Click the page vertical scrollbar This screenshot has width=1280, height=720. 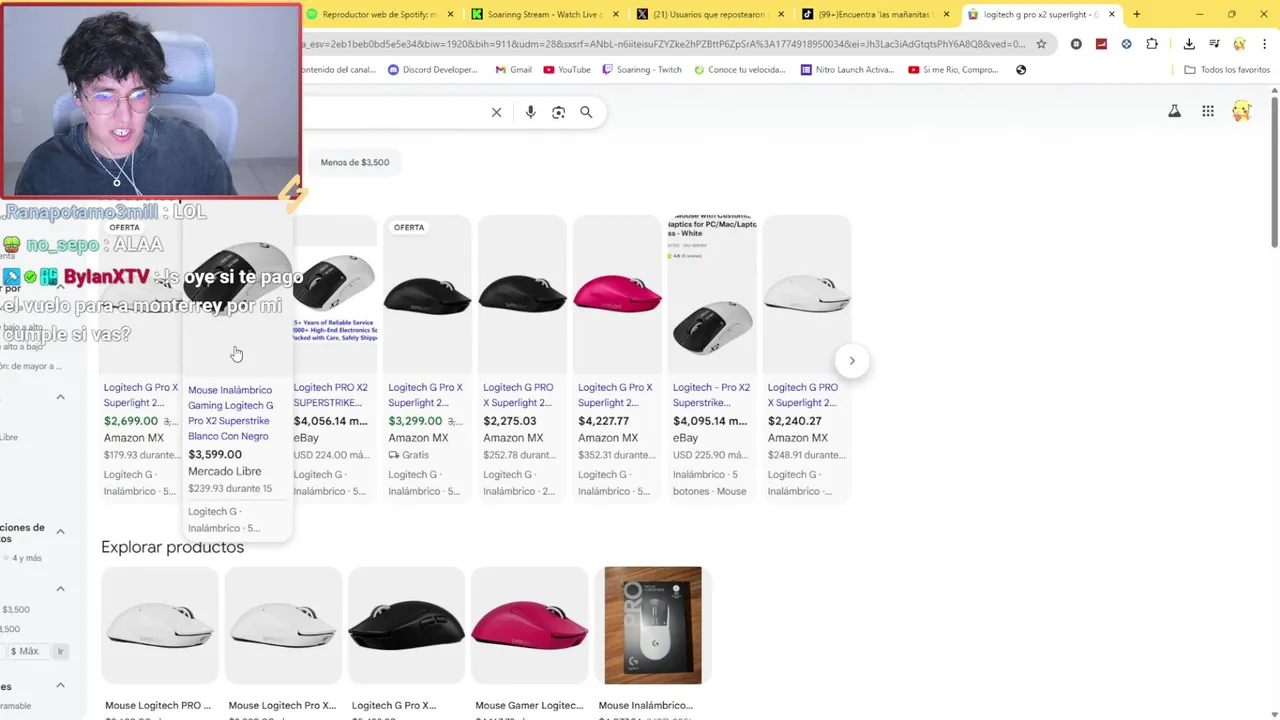pos(1274,170)
